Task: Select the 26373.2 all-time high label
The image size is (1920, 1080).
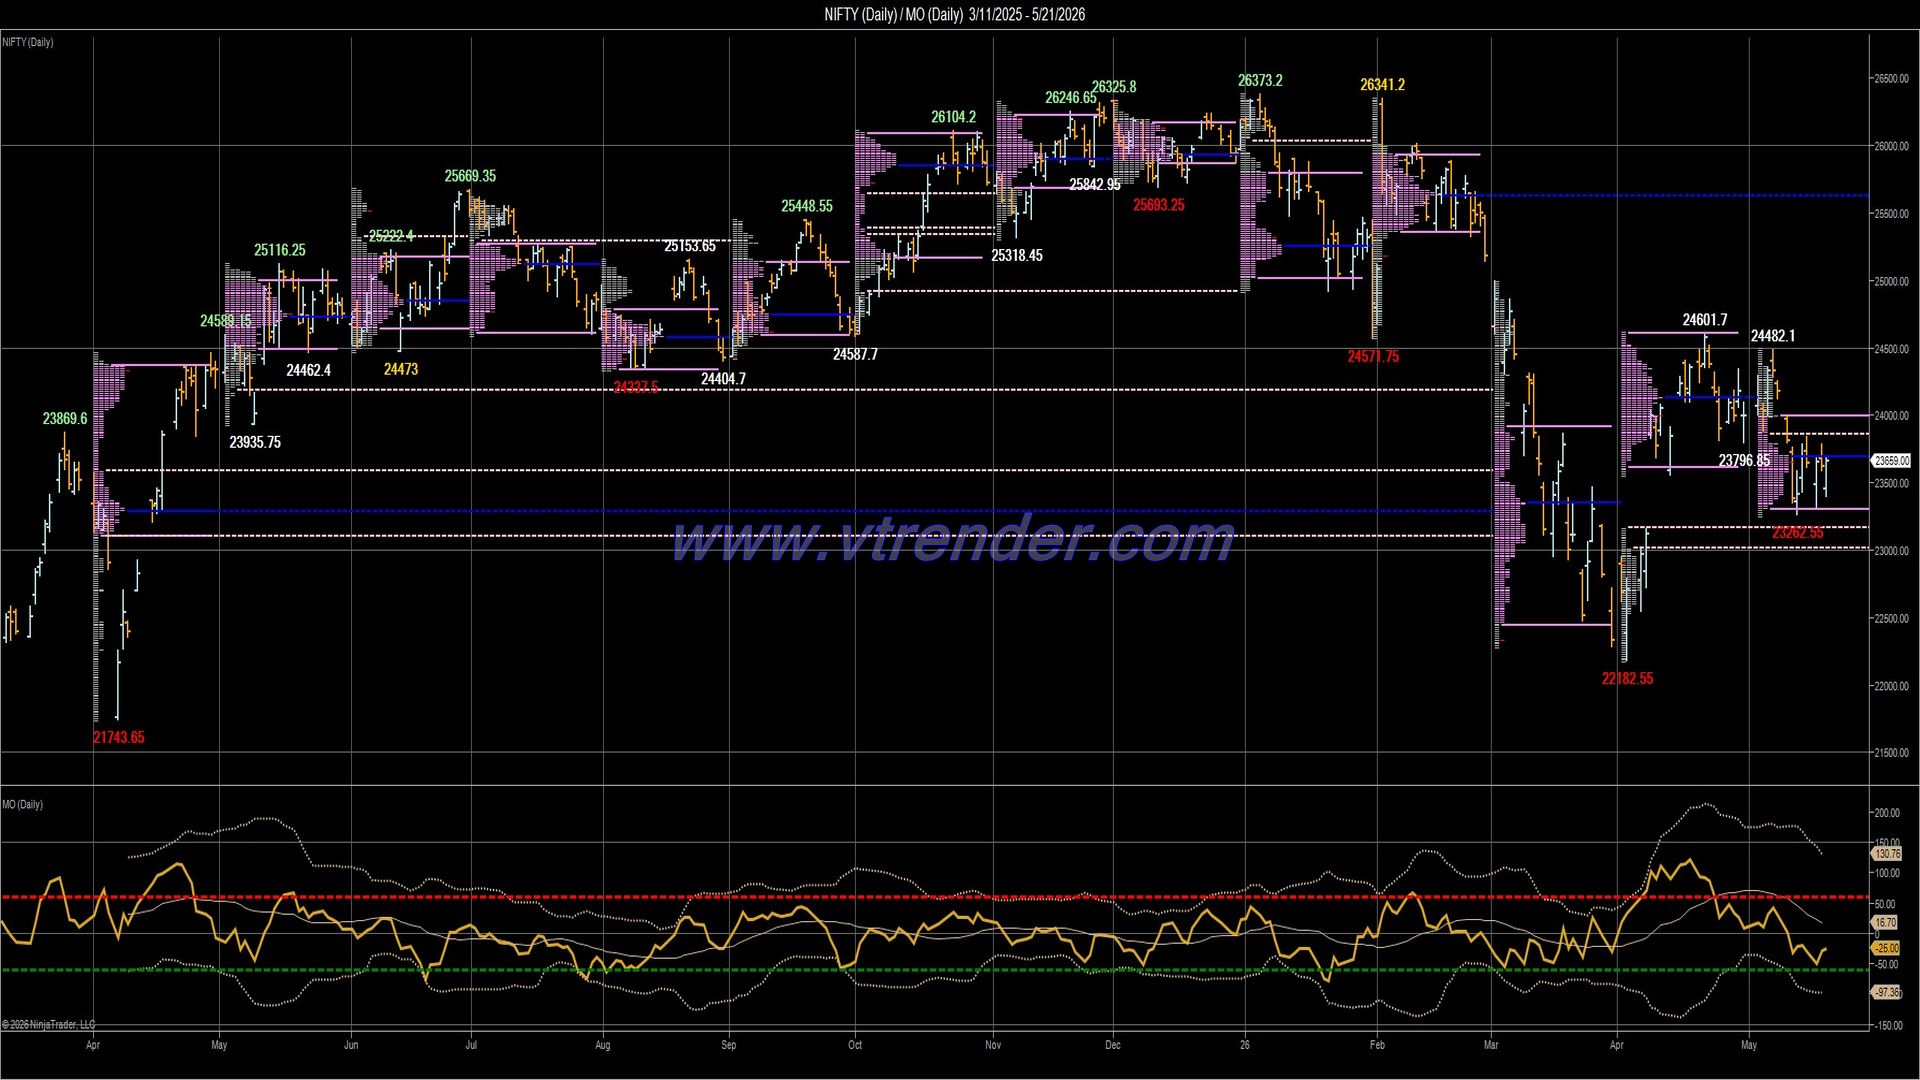Action: tap(1260, 80)
